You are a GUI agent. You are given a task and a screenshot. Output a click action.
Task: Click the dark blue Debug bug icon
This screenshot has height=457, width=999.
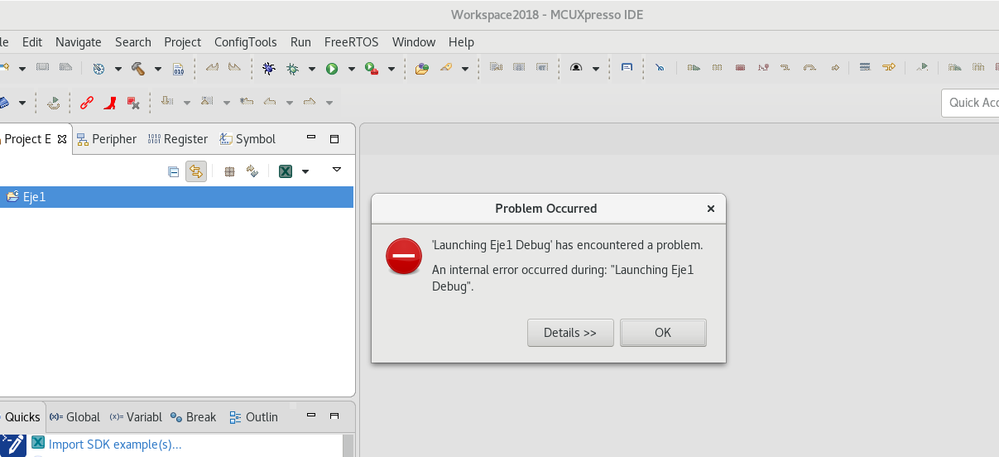(x=268, y=68)
